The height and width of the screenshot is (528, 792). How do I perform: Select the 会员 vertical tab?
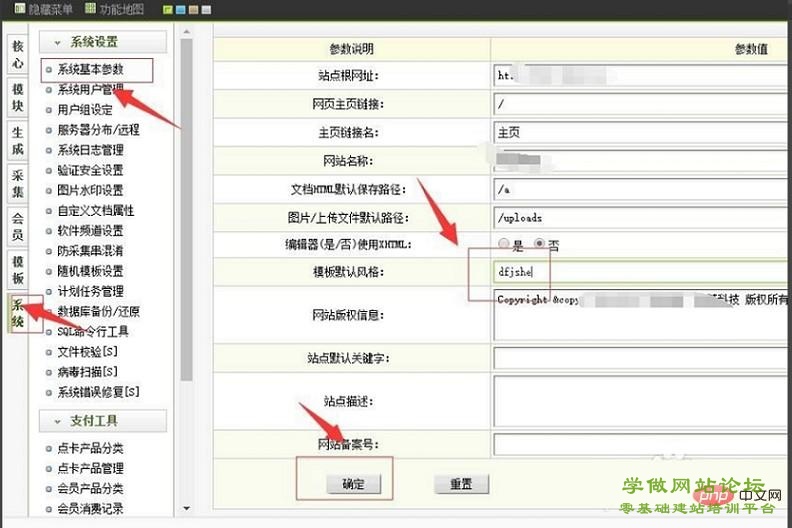[18, 226]
